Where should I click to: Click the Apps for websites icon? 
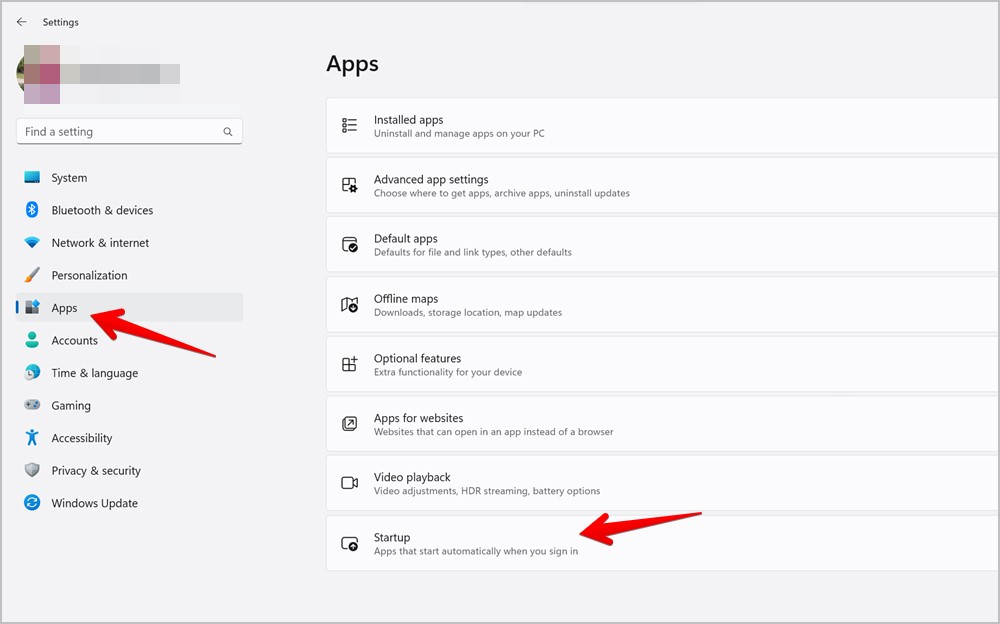tap(349, 424)
